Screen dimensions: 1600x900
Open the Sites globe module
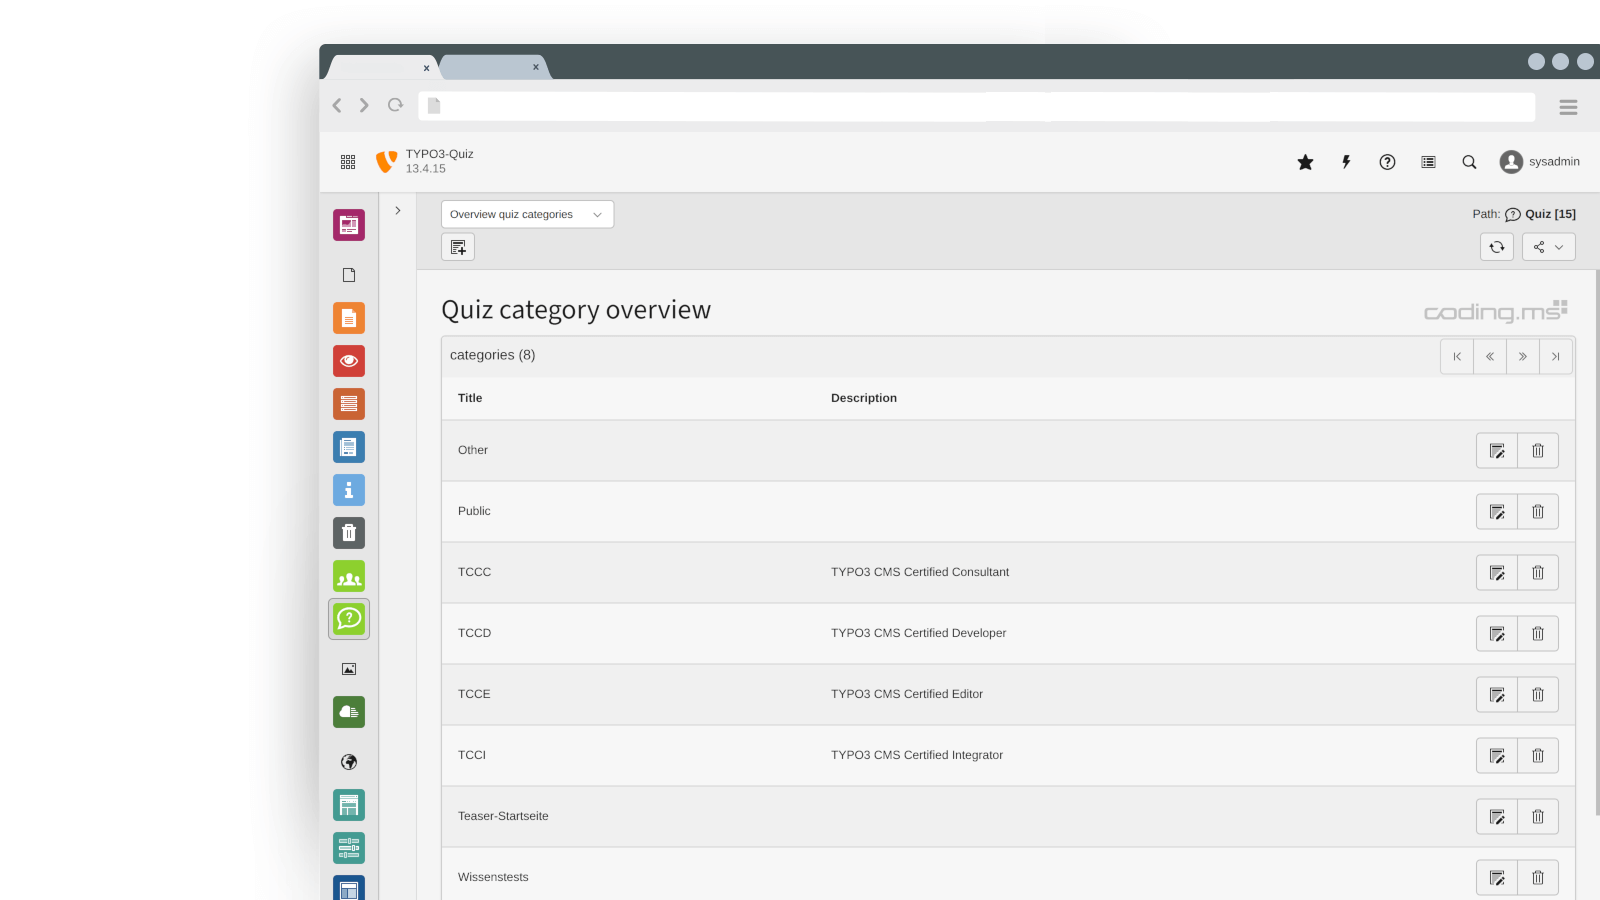coord(349,762)
